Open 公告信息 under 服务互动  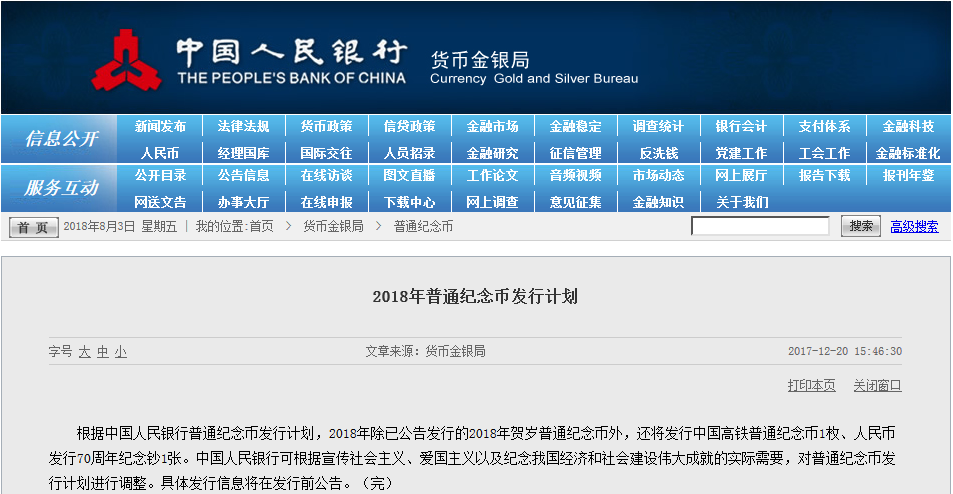coord(243,176)
